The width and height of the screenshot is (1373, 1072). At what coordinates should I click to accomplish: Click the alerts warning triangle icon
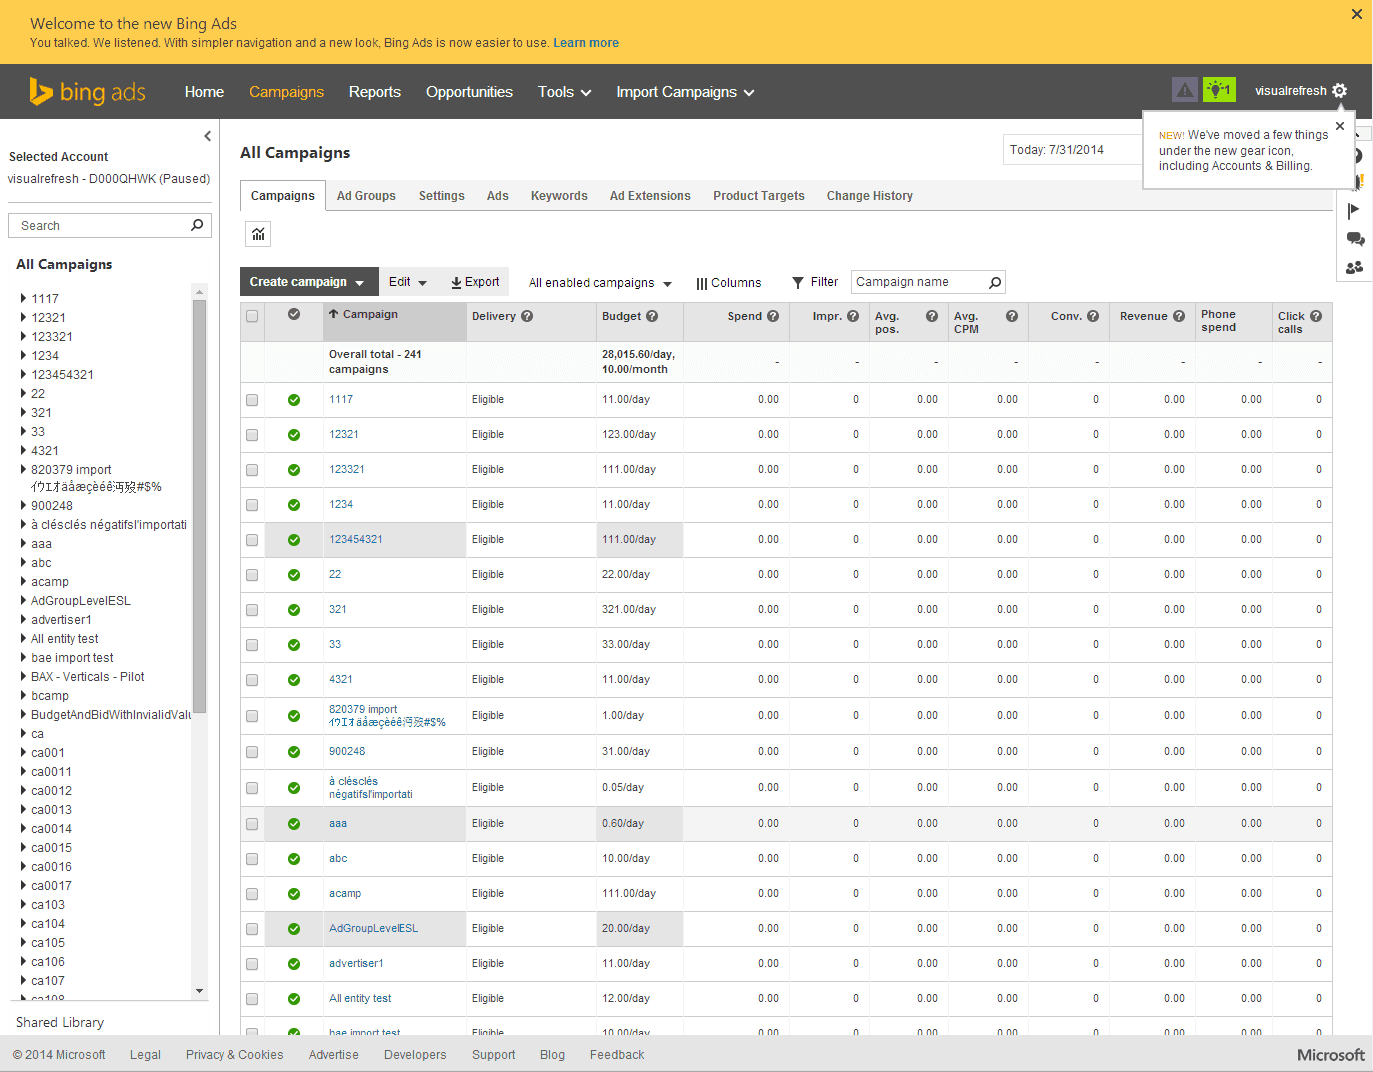click(x=1185, y=90)
